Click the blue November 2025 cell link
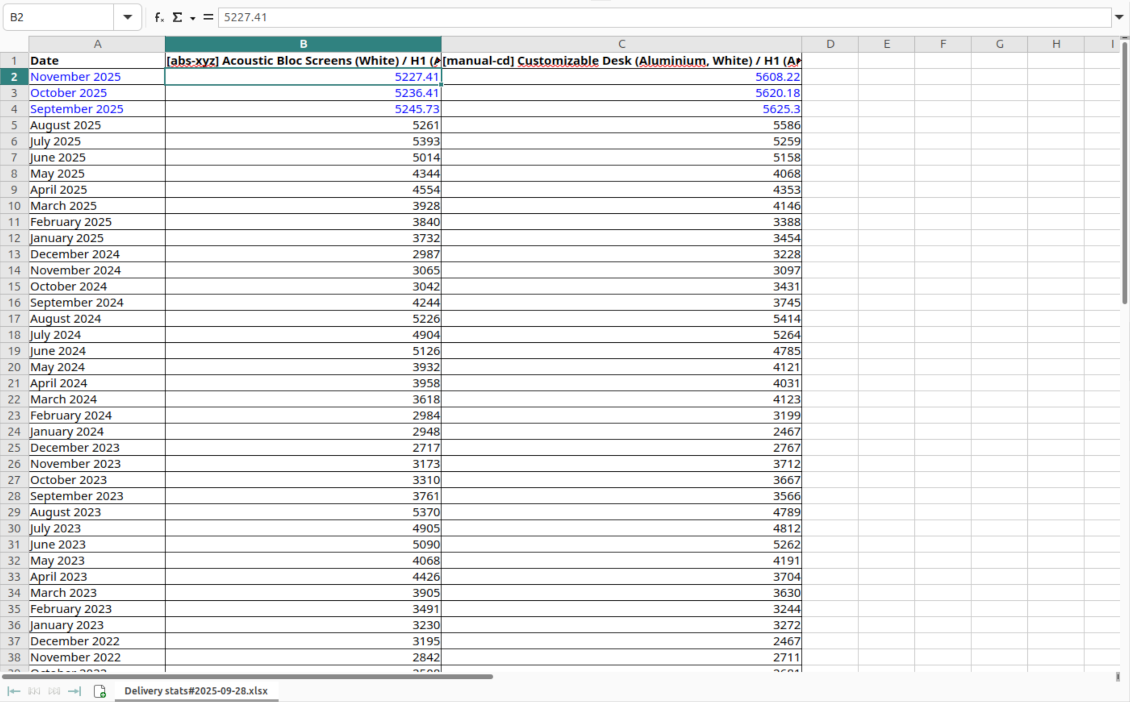Viewport: 1130px width, 702px height. click(75, 76)
